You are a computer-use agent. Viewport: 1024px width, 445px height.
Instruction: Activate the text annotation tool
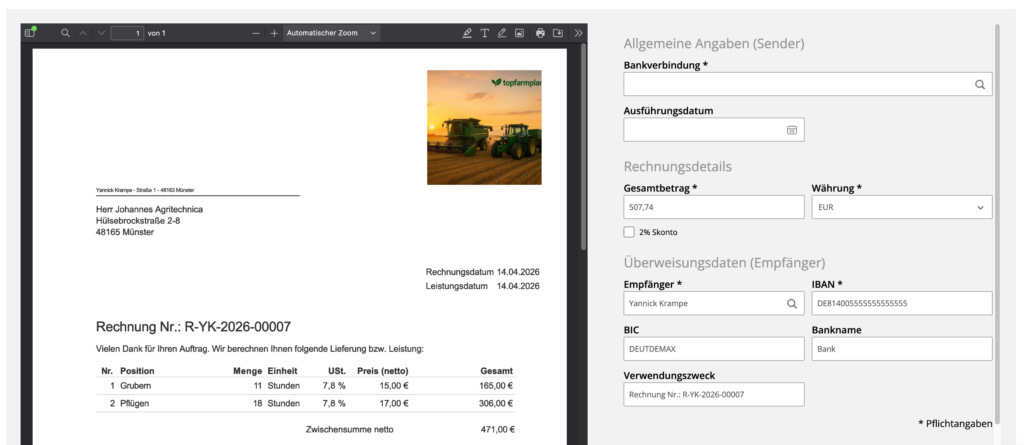[x=485, y=33]
